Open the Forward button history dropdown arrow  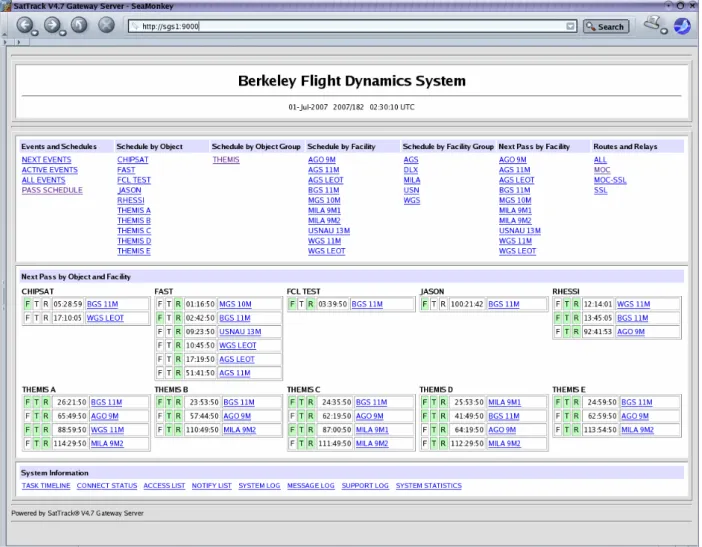point(63,33)
